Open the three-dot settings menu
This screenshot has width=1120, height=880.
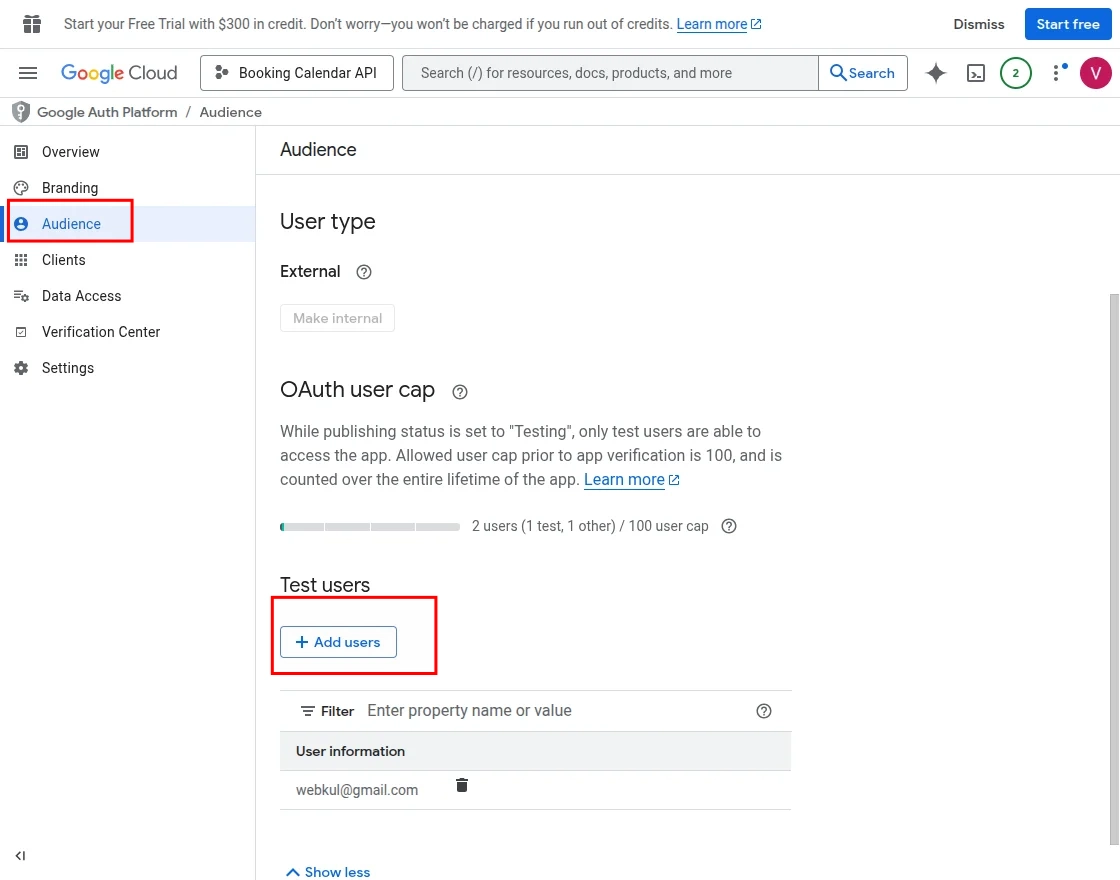click(x=1057, y=73)
